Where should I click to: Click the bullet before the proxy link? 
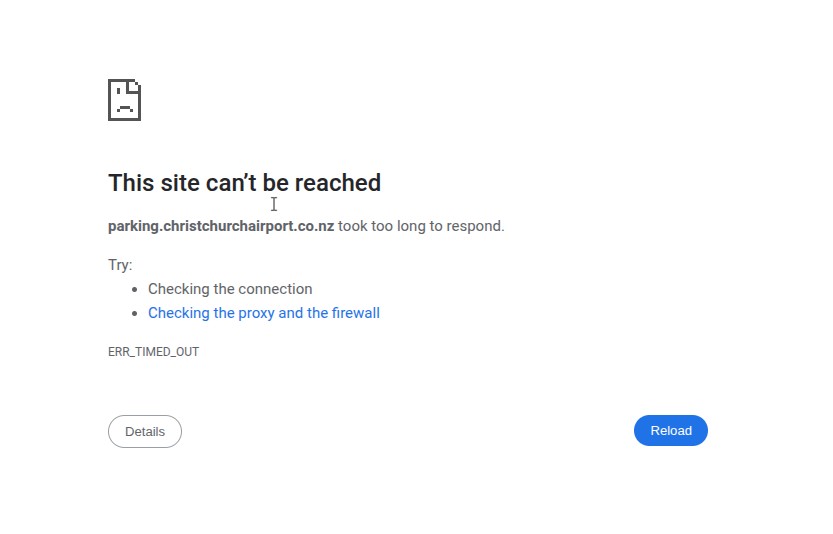pyautogui.click(x=134, y=313)
